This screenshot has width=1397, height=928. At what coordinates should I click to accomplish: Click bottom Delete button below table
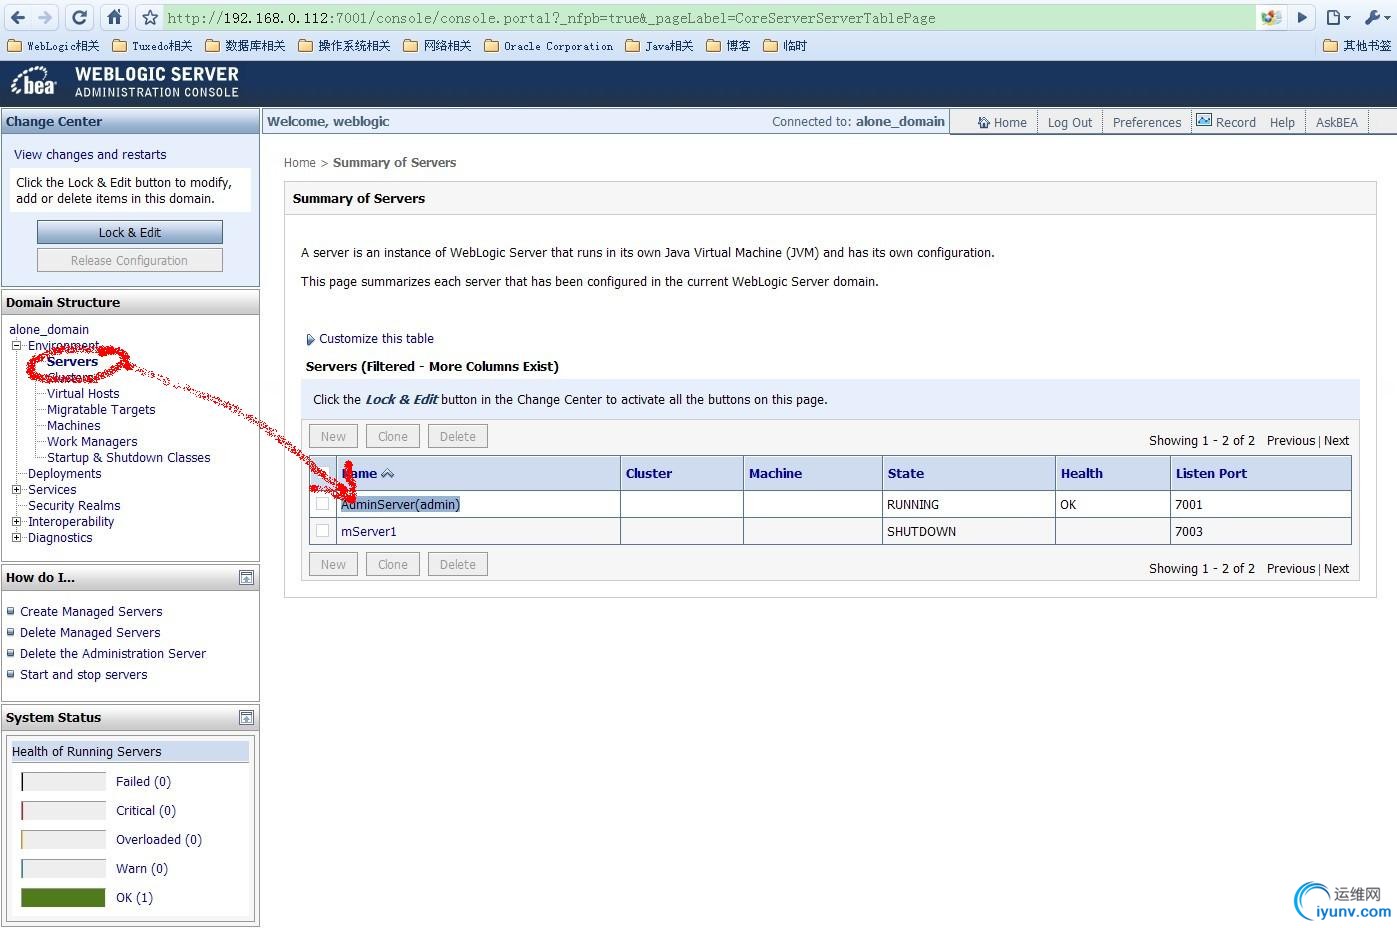(458, 564)
